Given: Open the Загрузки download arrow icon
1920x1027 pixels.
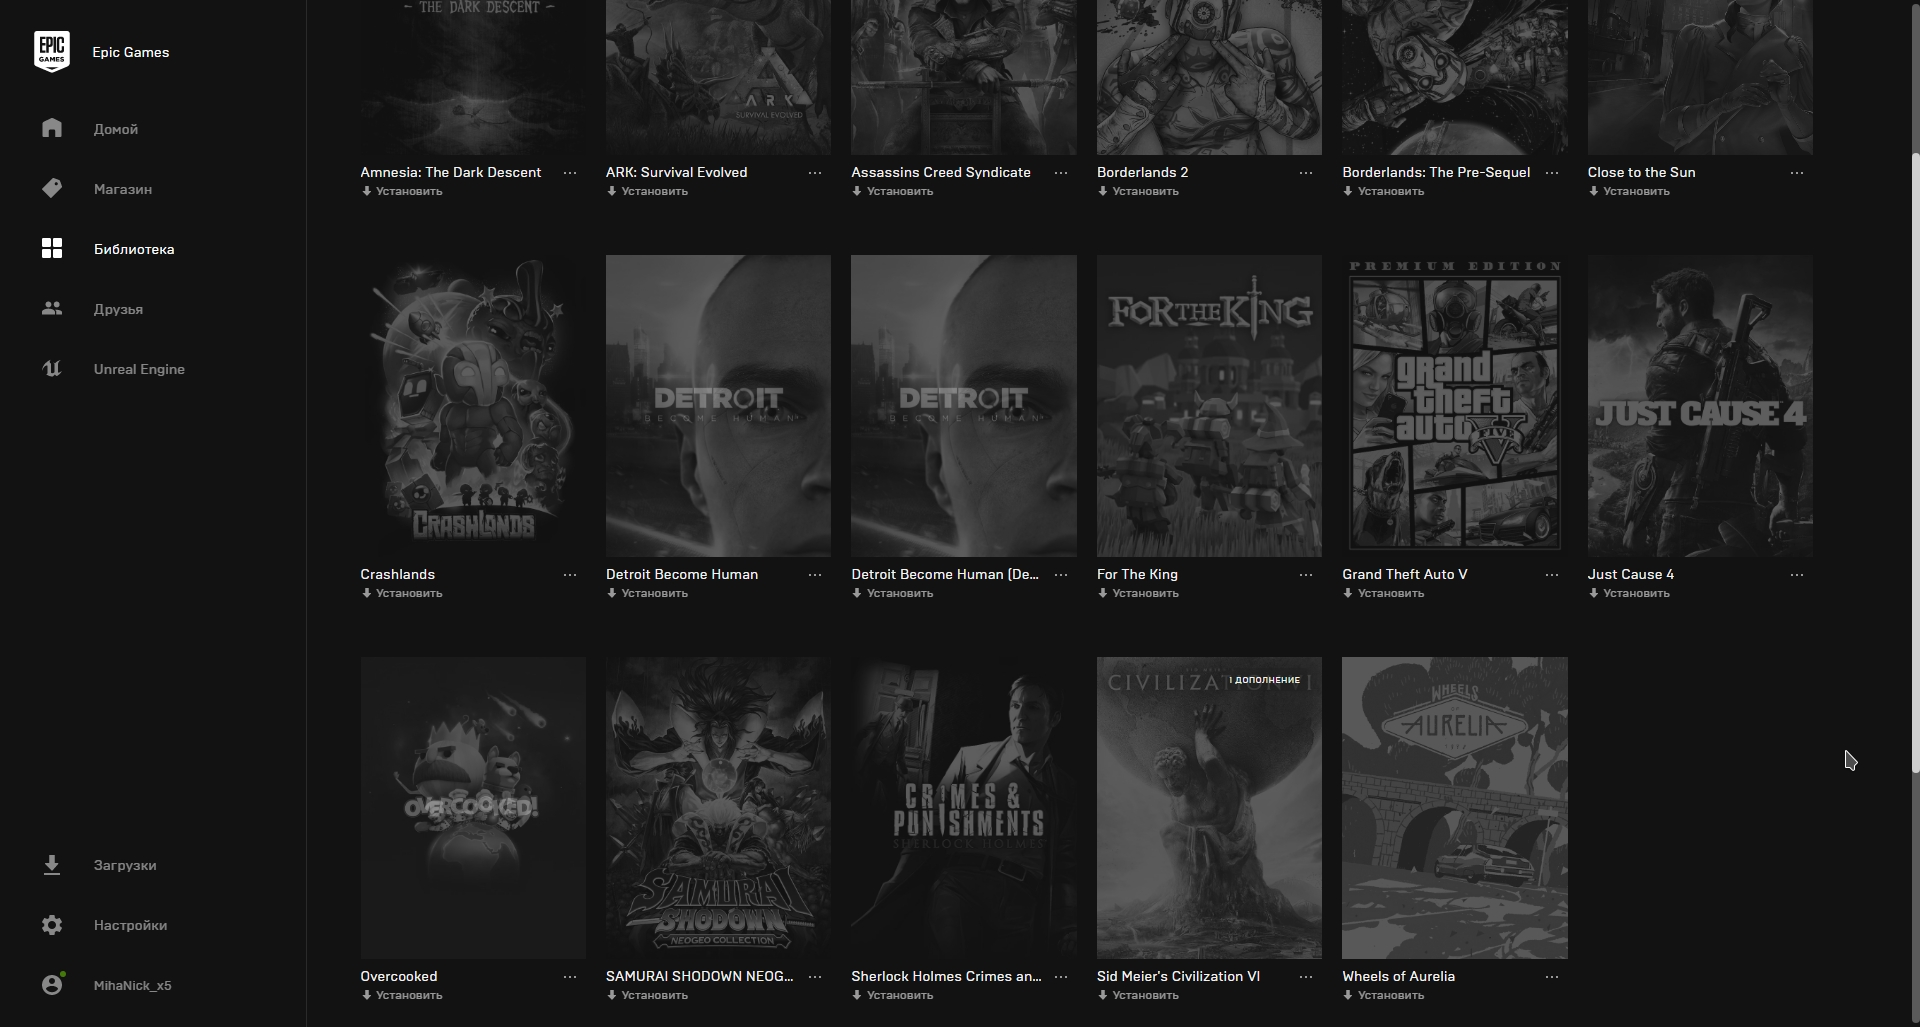Looking at the screenshot, I should click(52, 865).
